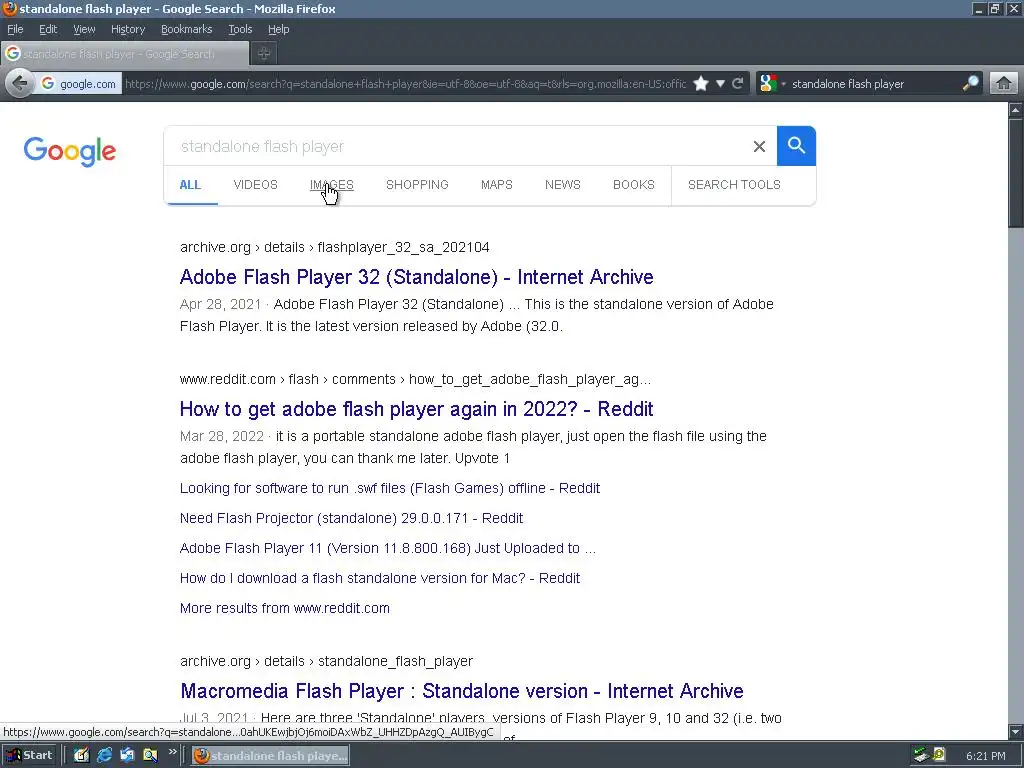Click the quick launch icon with magnifying glass

coord(150,755)
